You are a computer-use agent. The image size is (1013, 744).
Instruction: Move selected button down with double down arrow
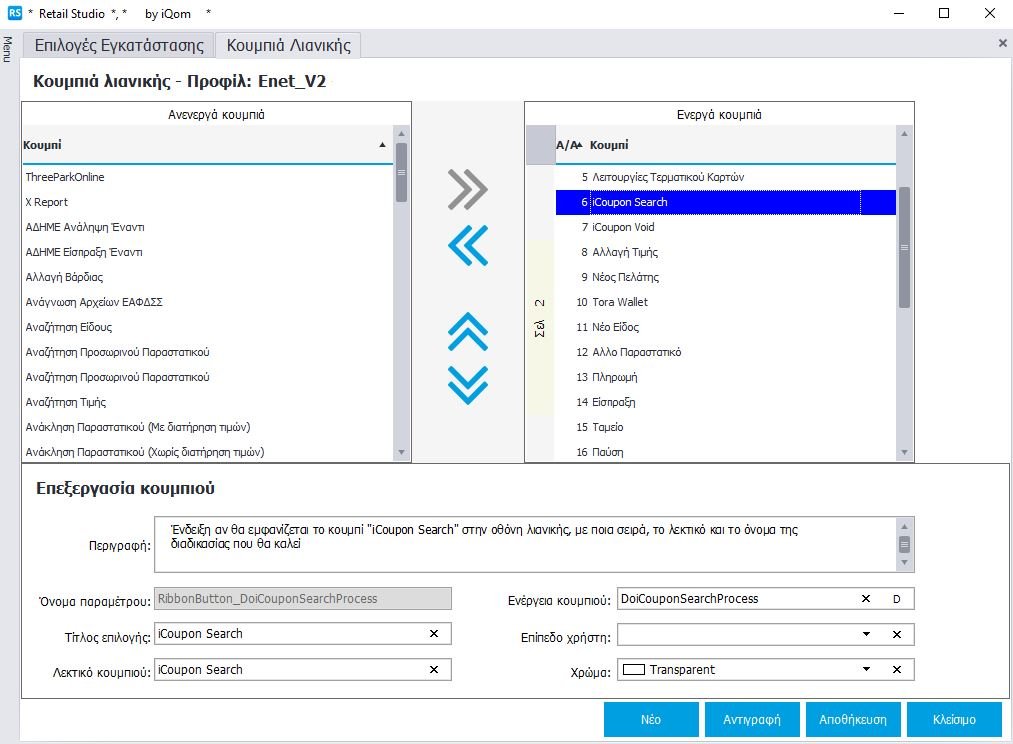click(468, 384)
